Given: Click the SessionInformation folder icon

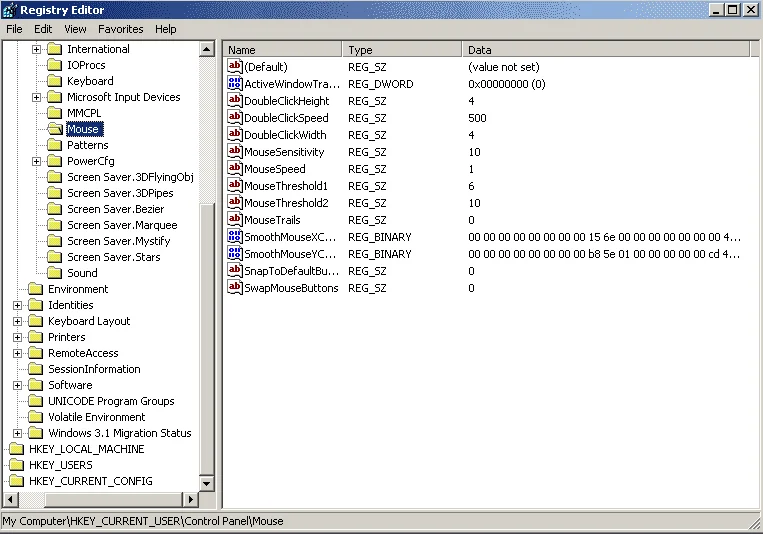Looking at the screenshot, I should (36, 369).
